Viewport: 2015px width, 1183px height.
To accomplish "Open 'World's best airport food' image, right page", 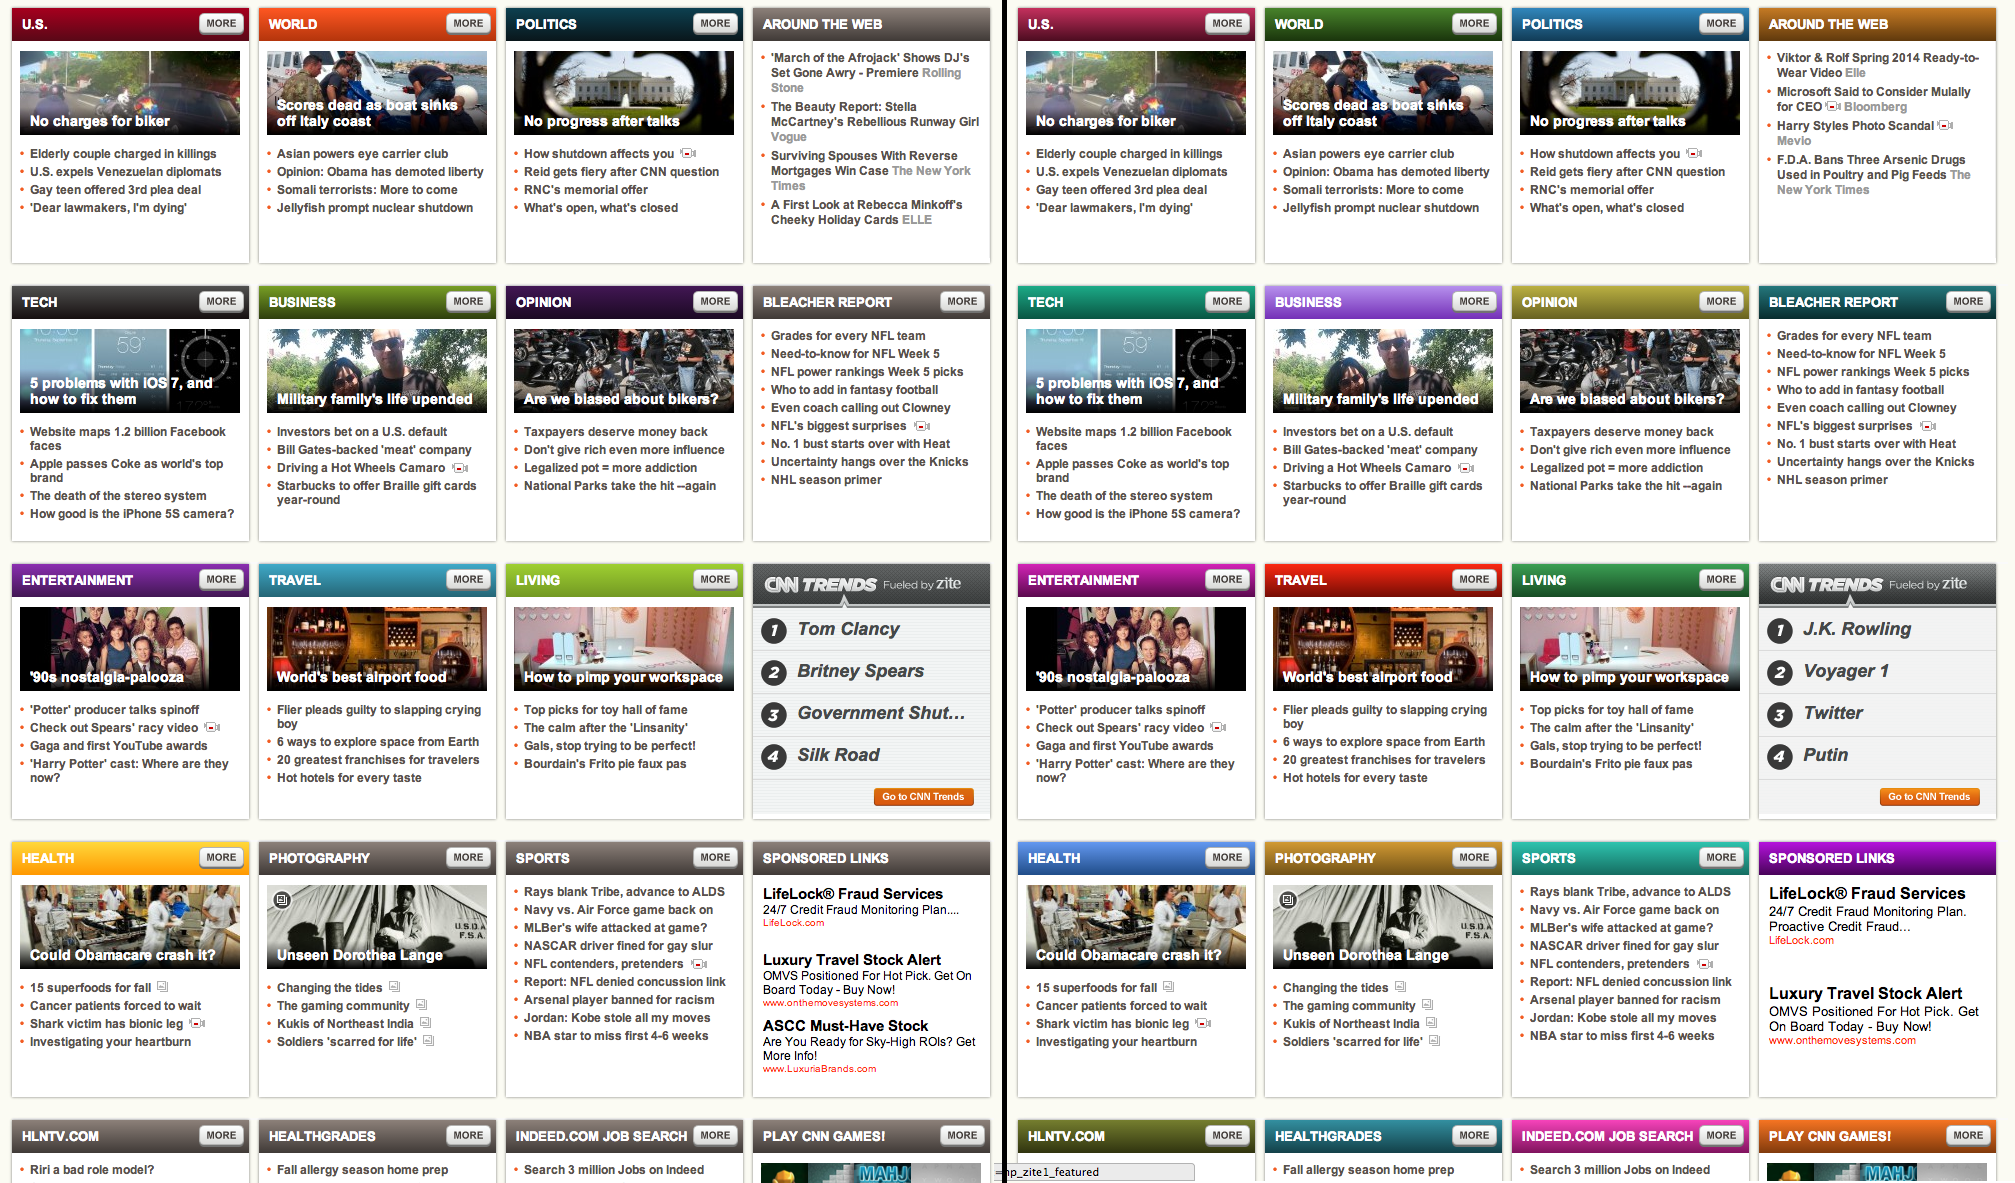I will click(1383, 649).
